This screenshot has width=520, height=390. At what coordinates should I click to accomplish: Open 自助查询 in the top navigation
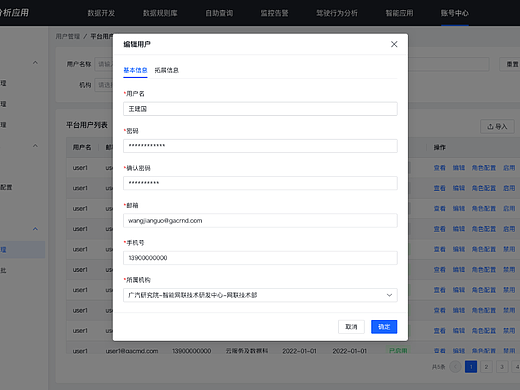(x=219, y=13)
